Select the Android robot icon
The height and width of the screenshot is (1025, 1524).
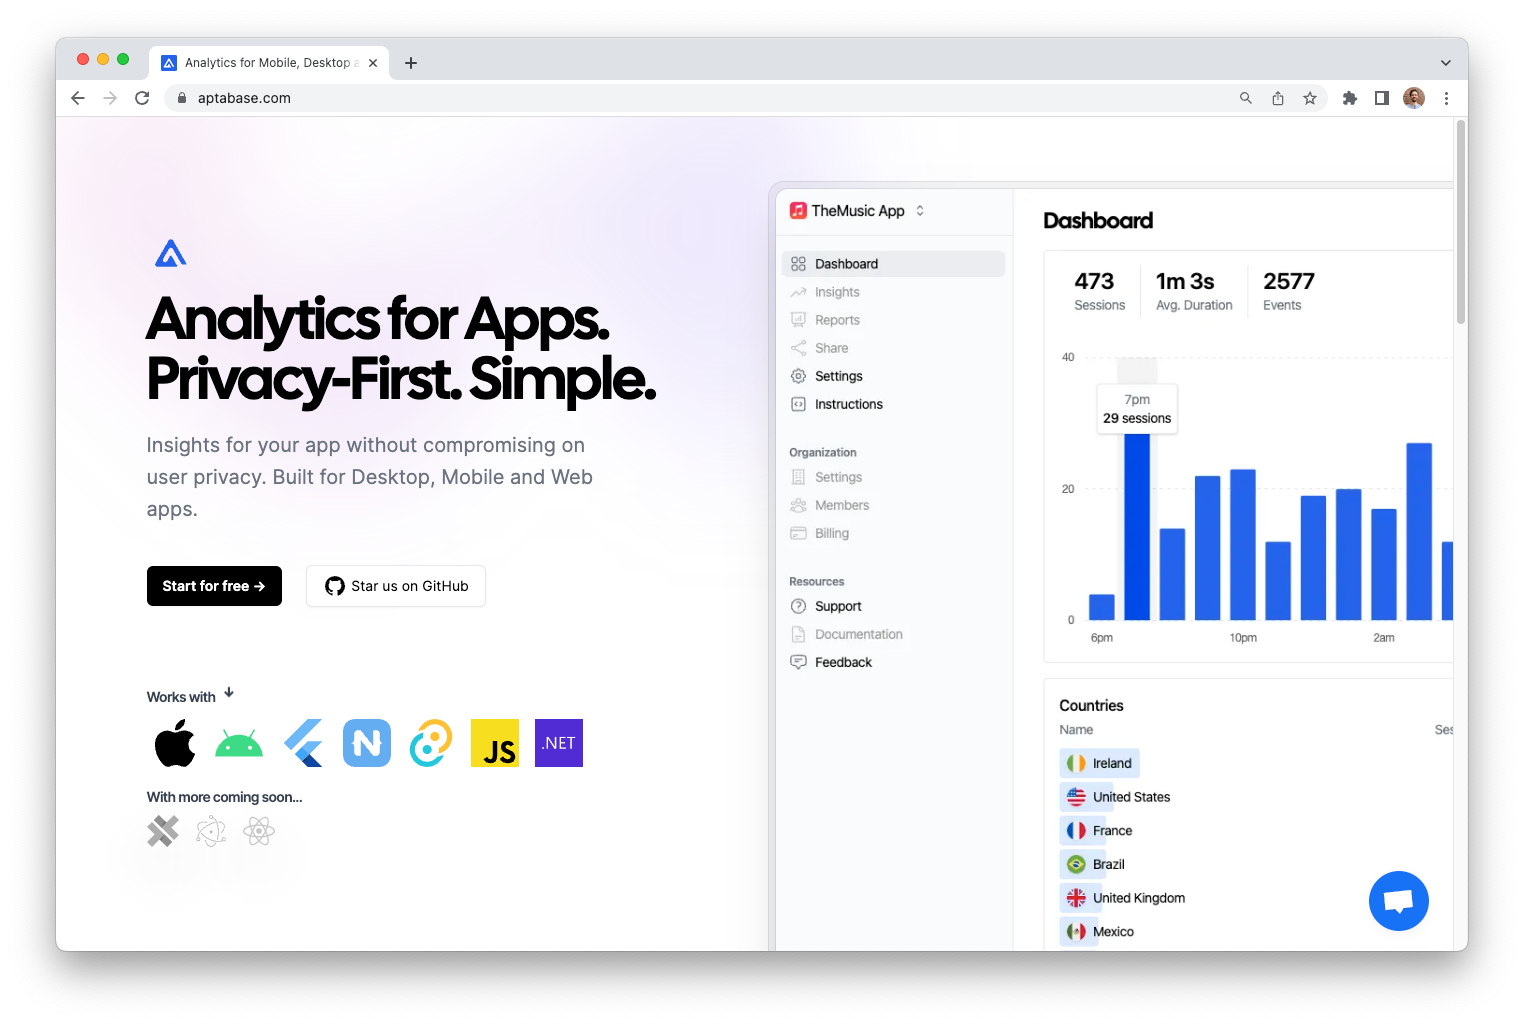pyautogui.click(x=239, y=744)
